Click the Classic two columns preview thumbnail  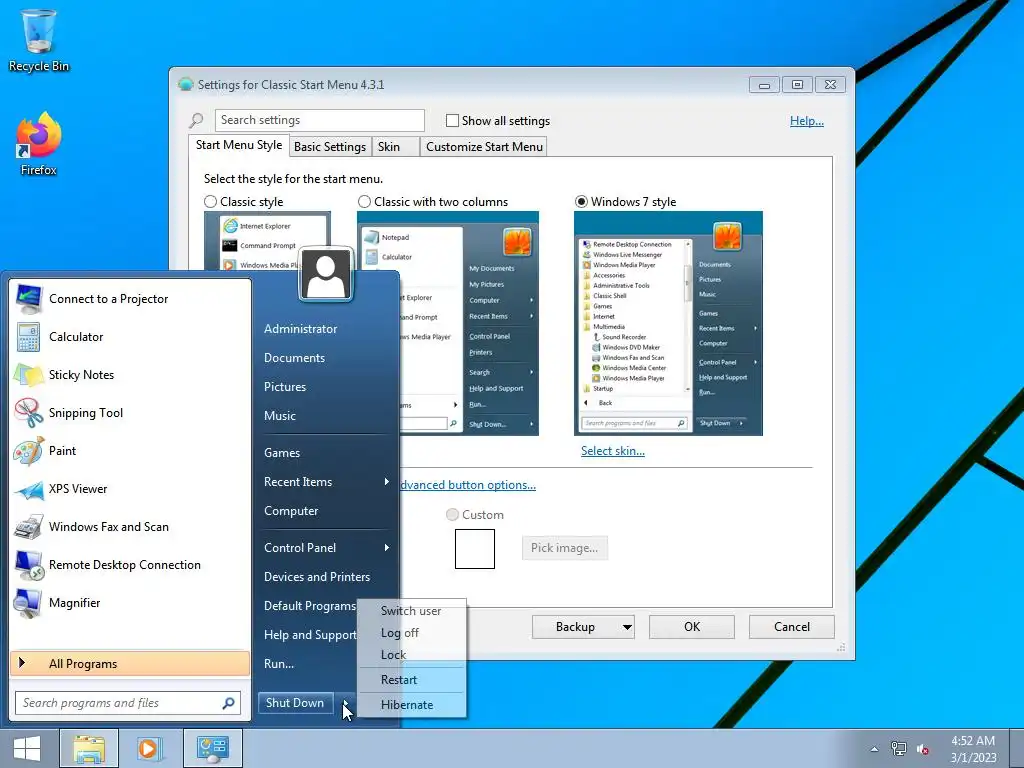448,323
